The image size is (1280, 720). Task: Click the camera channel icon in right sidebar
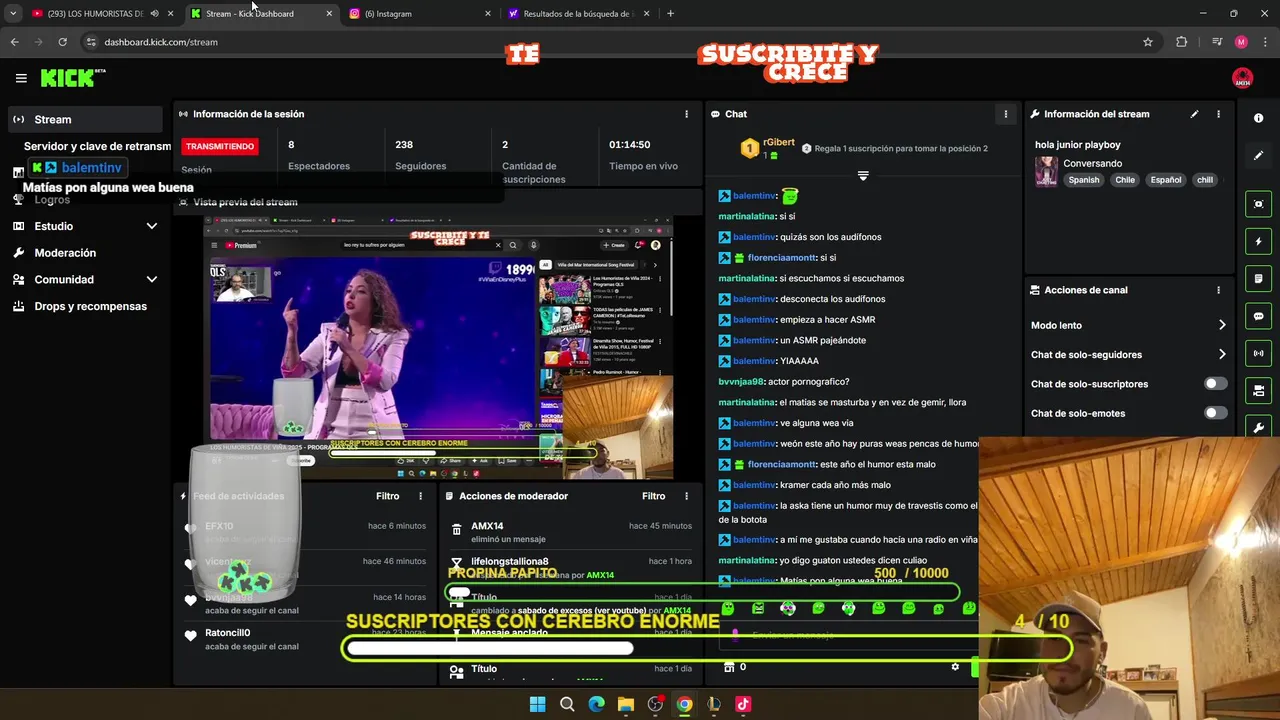(x=1258, y=390)
